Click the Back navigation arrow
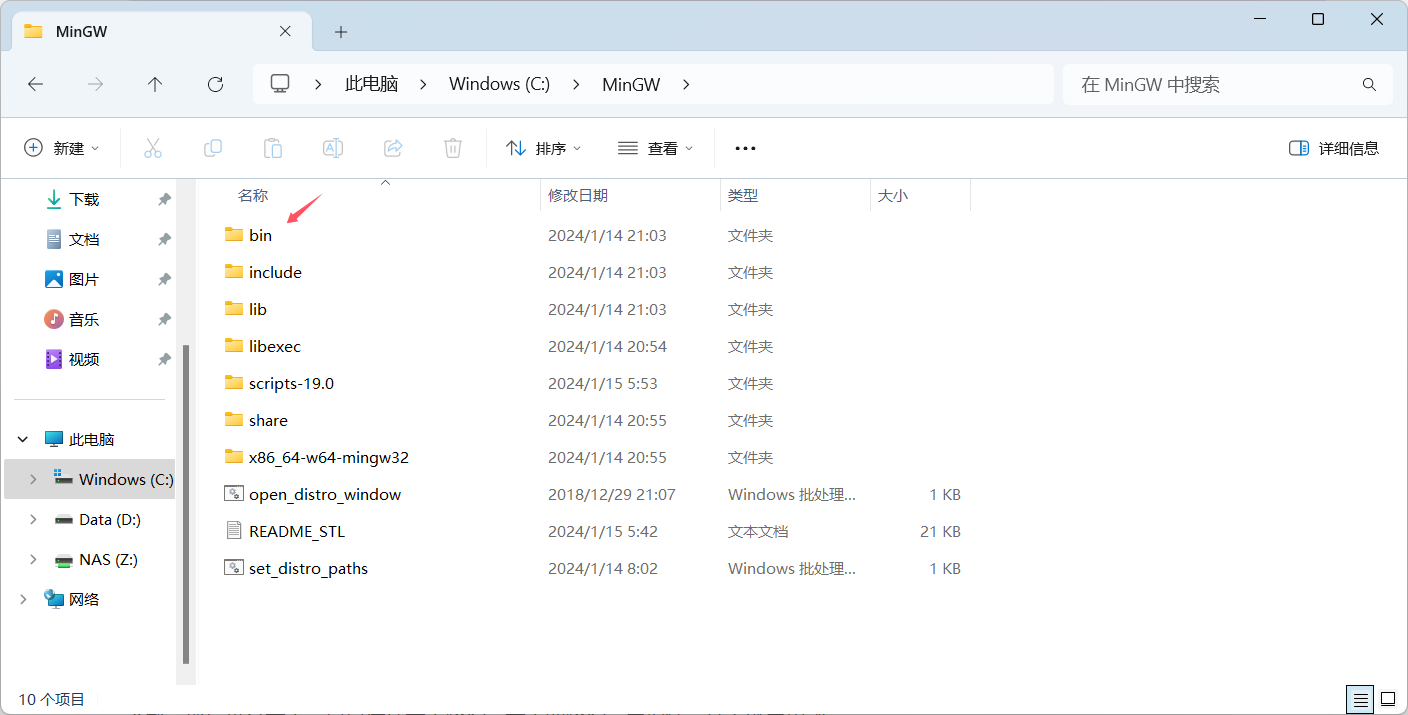The width and height of the screenshot is (1408, 715). [x=35, y=85]
